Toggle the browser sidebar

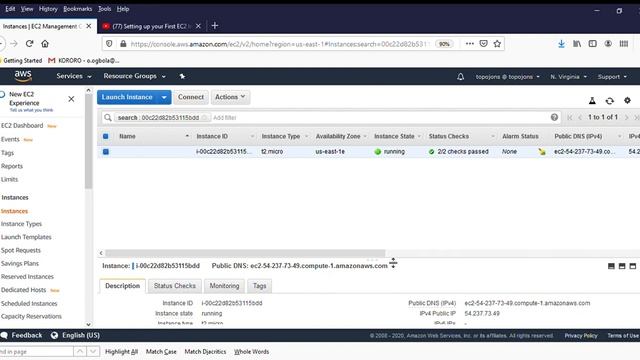pos(592,44)
